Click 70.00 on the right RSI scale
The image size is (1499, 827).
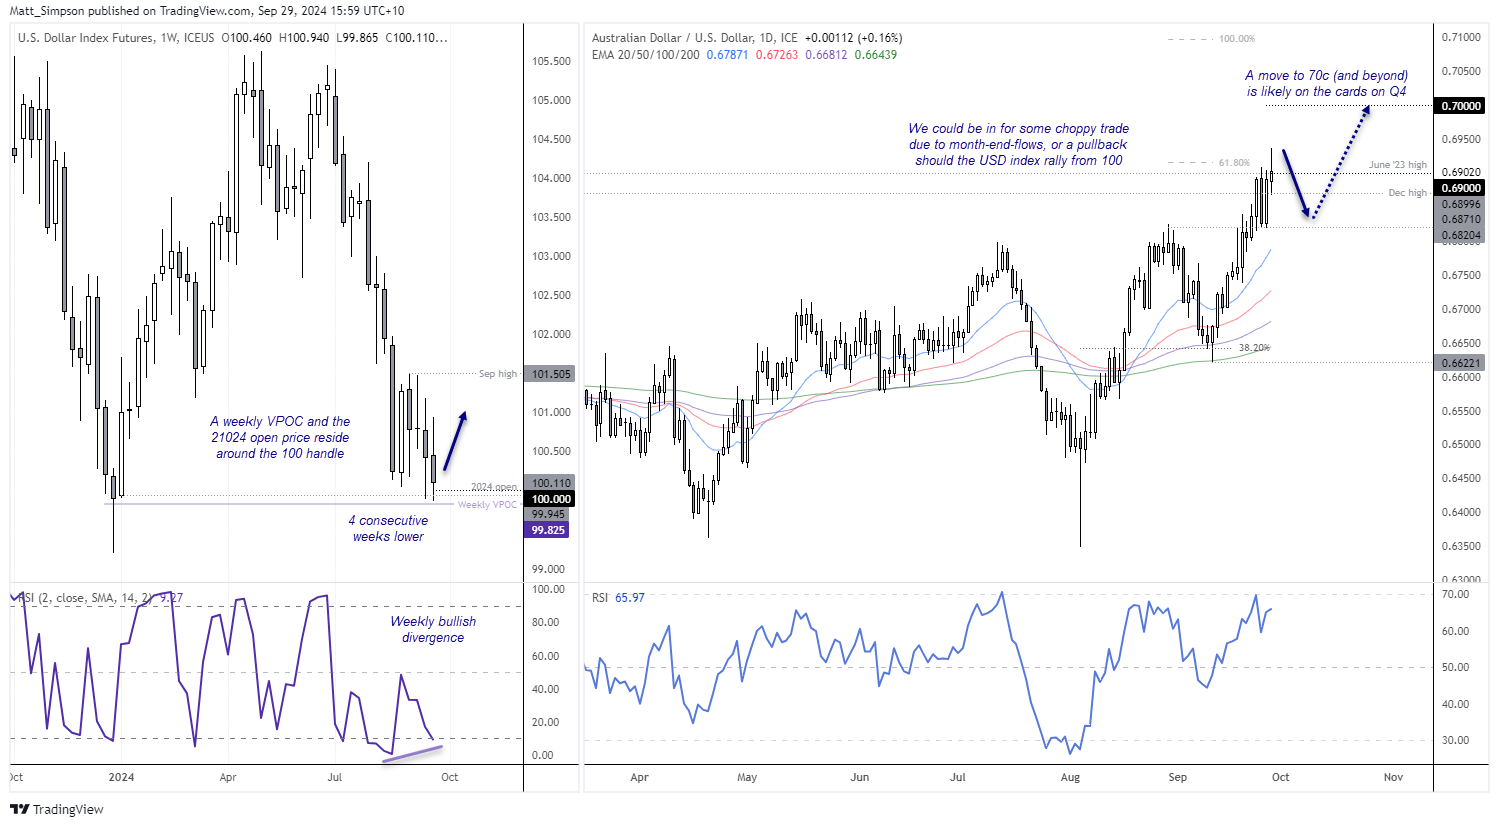(1455, 594)
